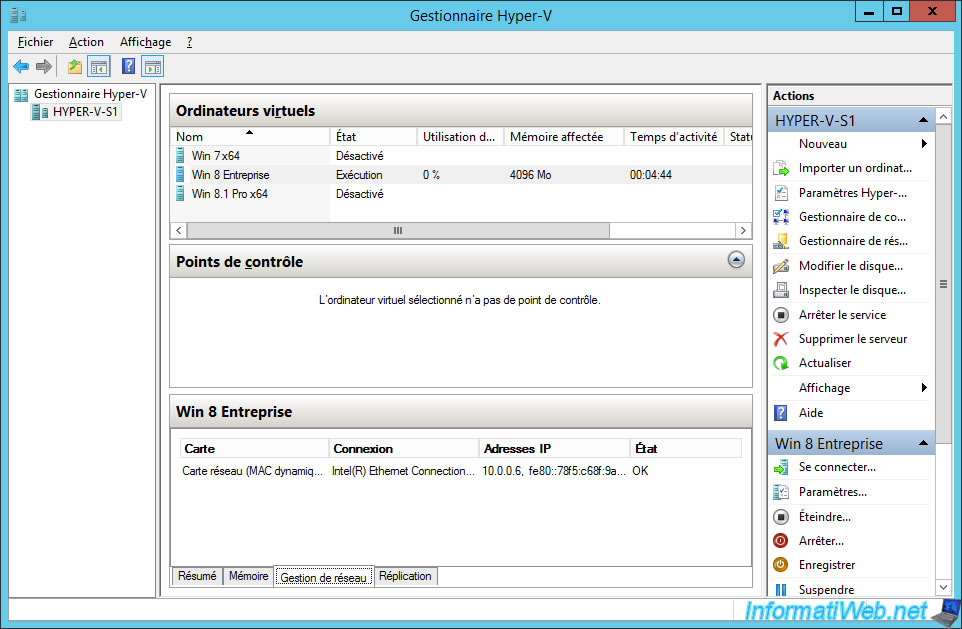Viewport: 962px width, 629px height.
Task: Sort by the État column header in VM list
Action: click(x=373, y=136)
